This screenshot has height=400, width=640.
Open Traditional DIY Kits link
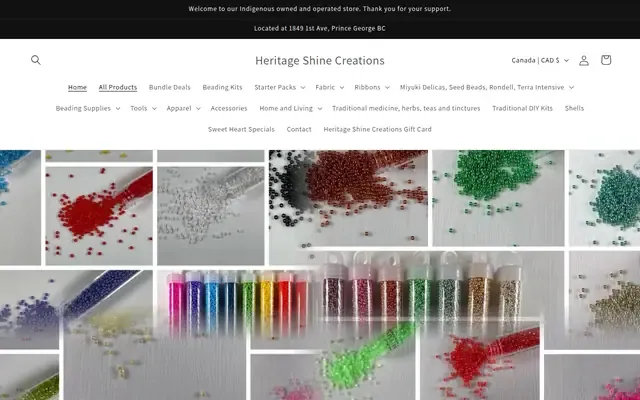pos(522,108)
